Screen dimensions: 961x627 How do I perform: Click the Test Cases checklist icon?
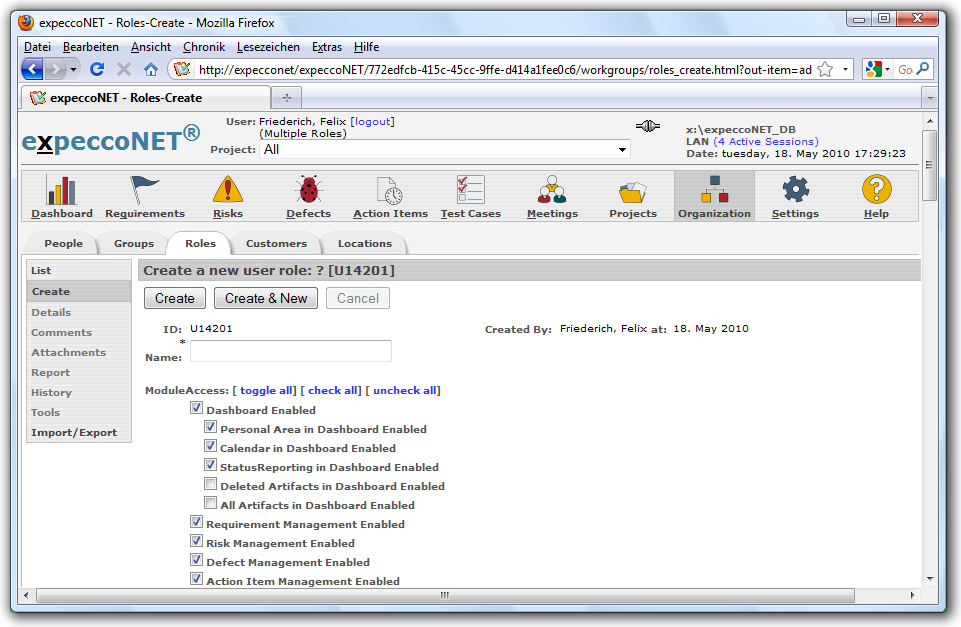click(x=470, y=190)
